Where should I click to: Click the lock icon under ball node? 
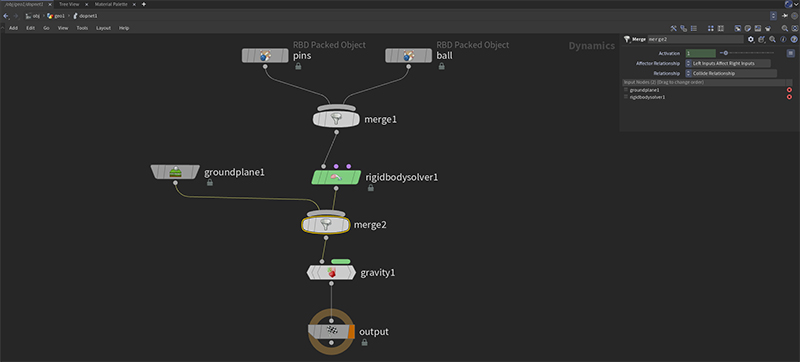pos(441,66)
